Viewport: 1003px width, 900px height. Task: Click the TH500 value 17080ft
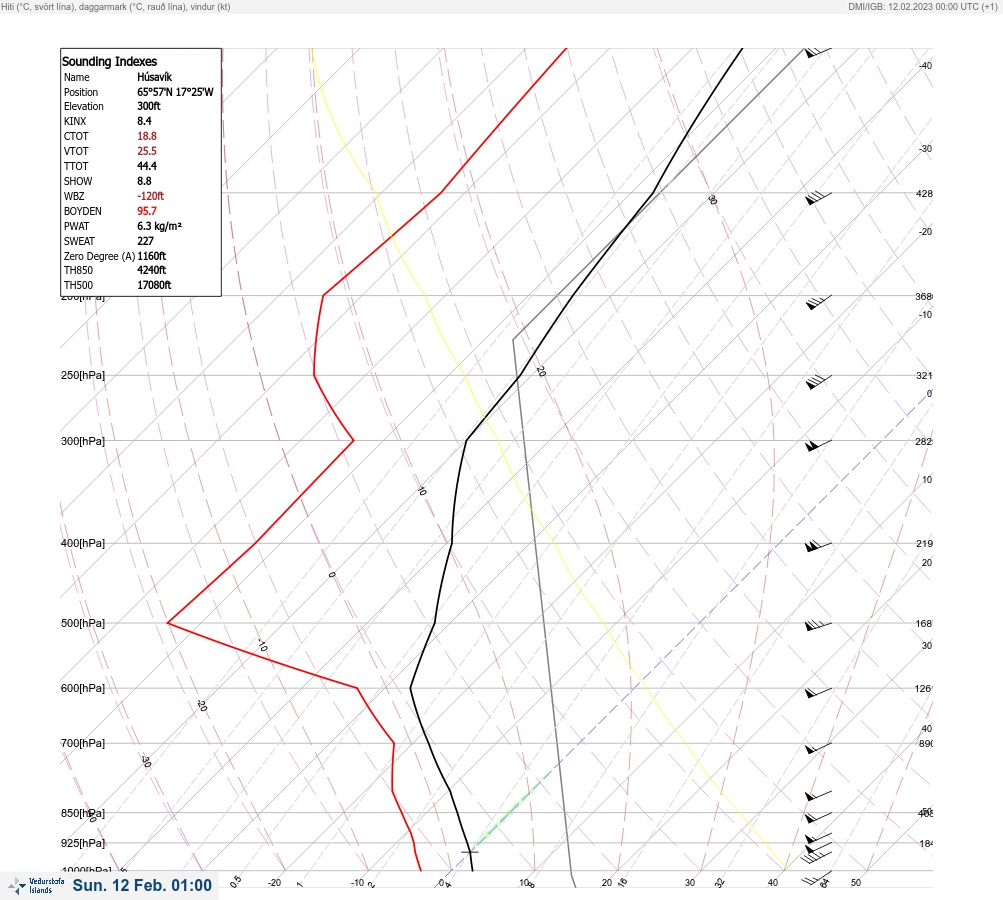tap(154, 285)
